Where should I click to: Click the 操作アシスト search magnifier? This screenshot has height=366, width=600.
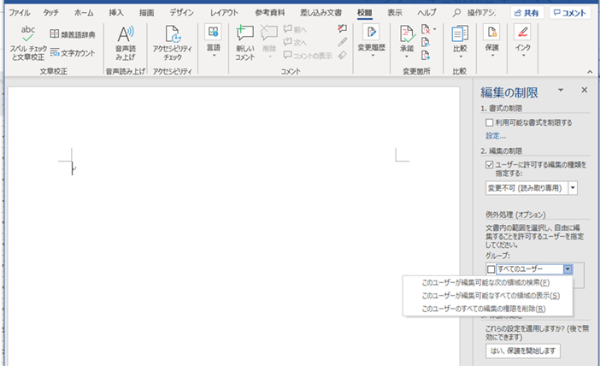pyautogui.click(x=457, y=13)
